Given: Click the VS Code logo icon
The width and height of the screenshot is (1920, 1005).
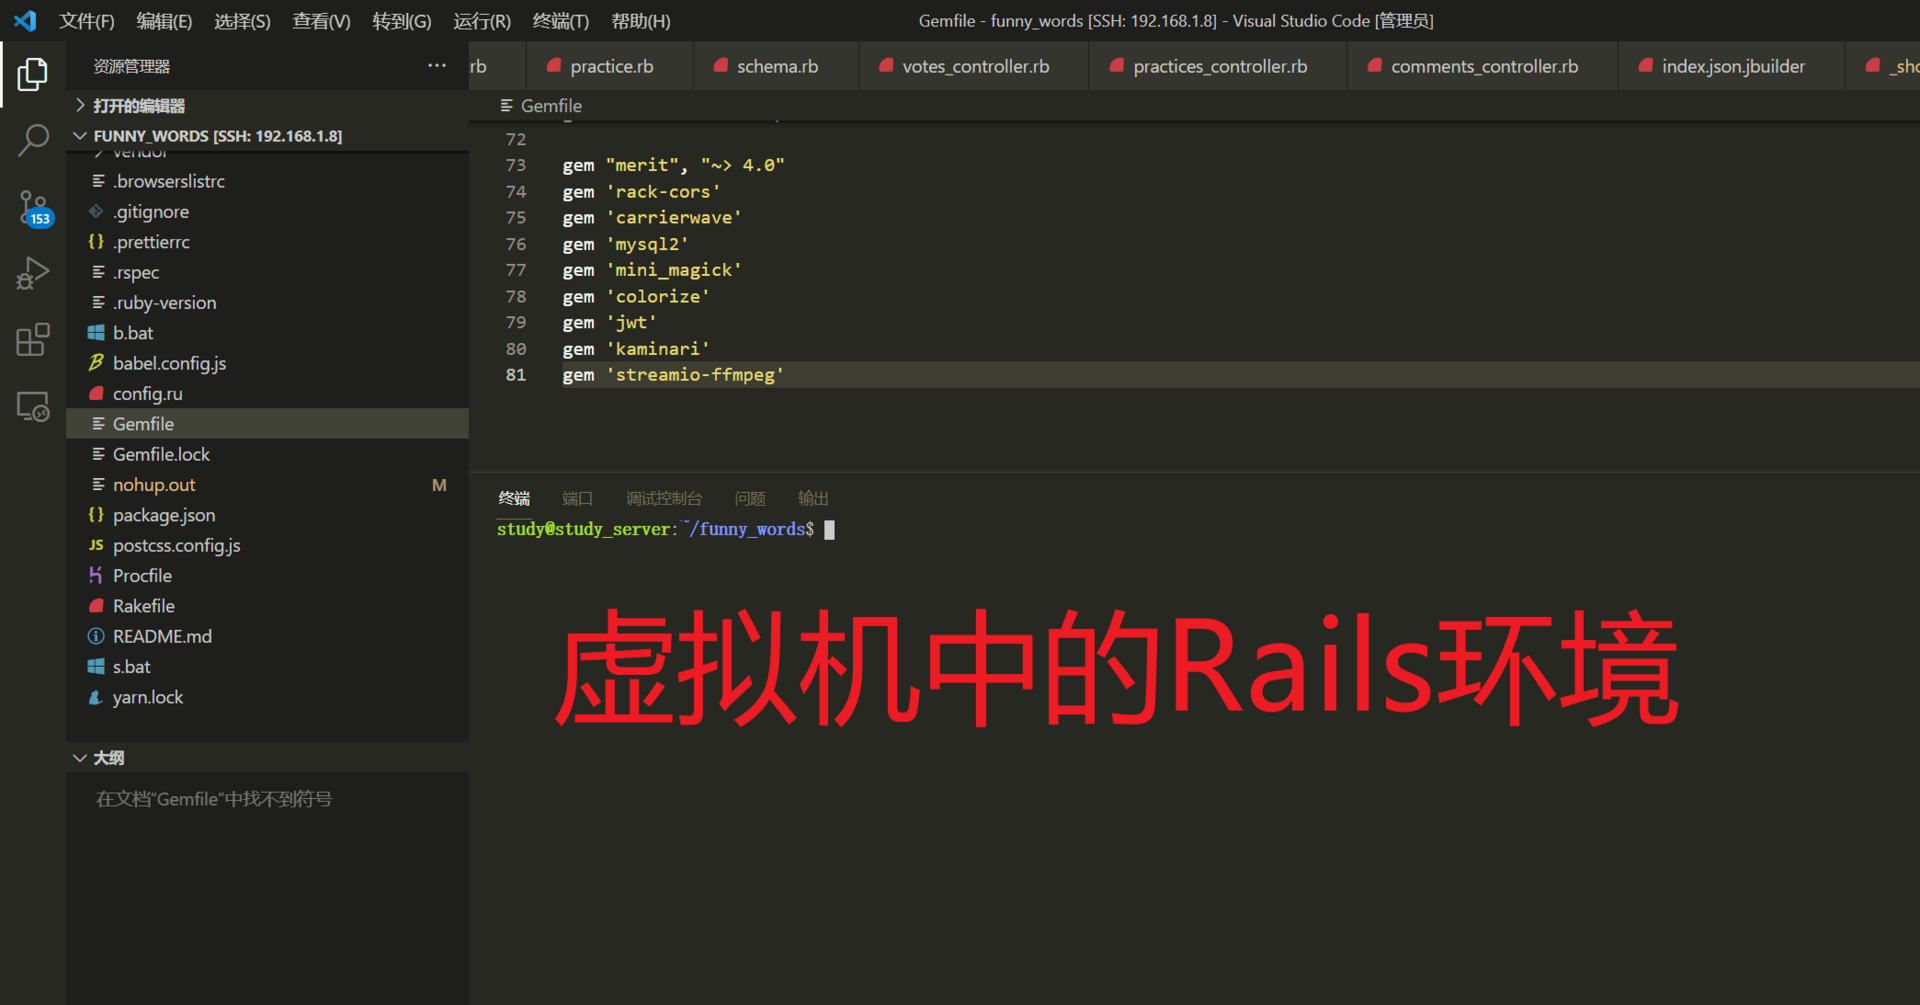Looking at the screenshot, I should [x=25, y=20].
